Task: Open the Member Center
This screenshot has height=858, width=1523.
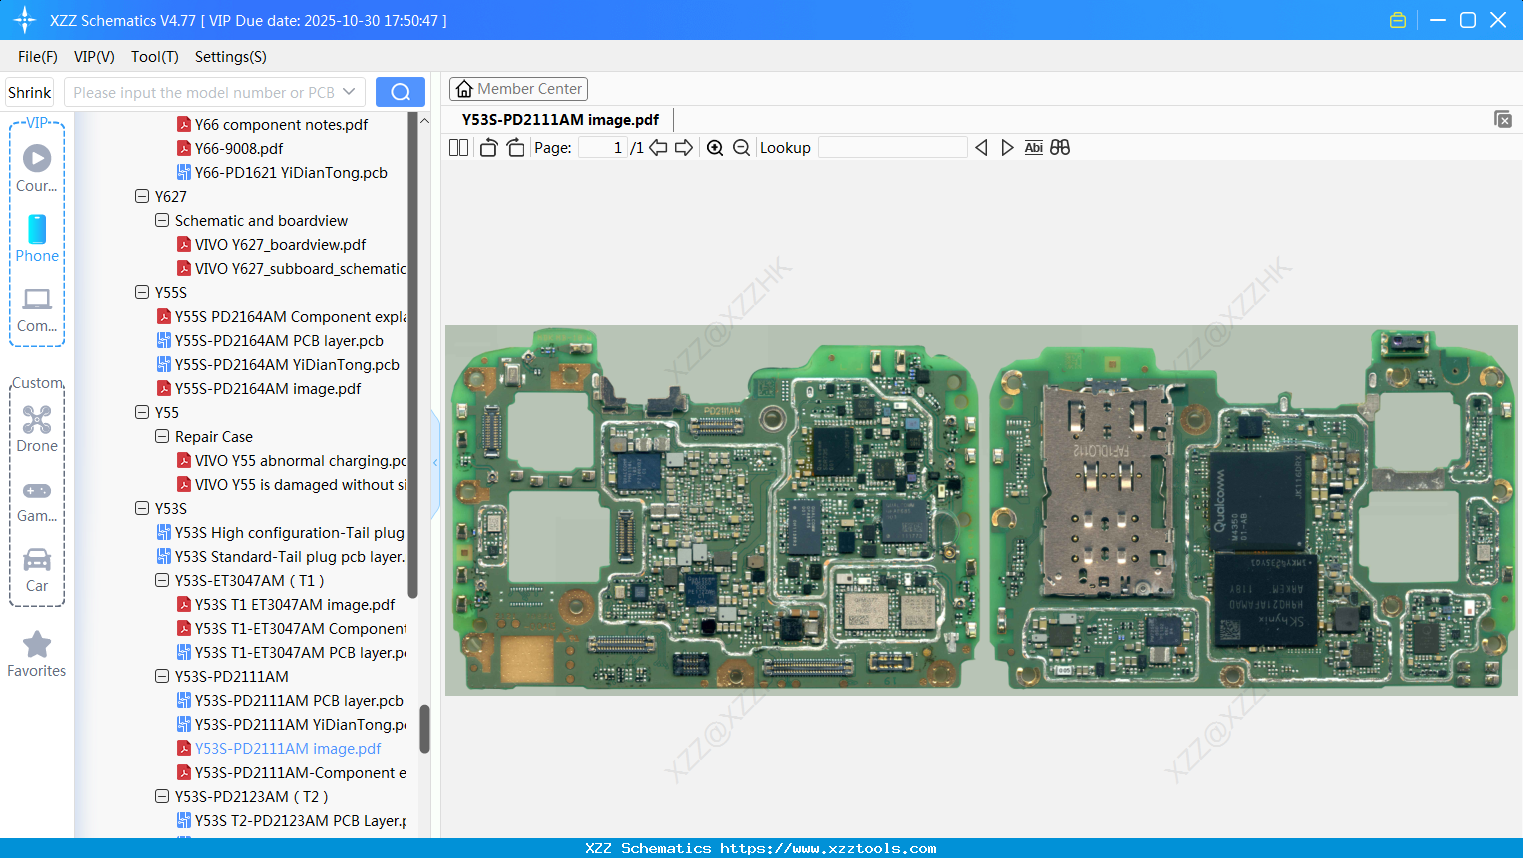Action: (x=518, y=89)
